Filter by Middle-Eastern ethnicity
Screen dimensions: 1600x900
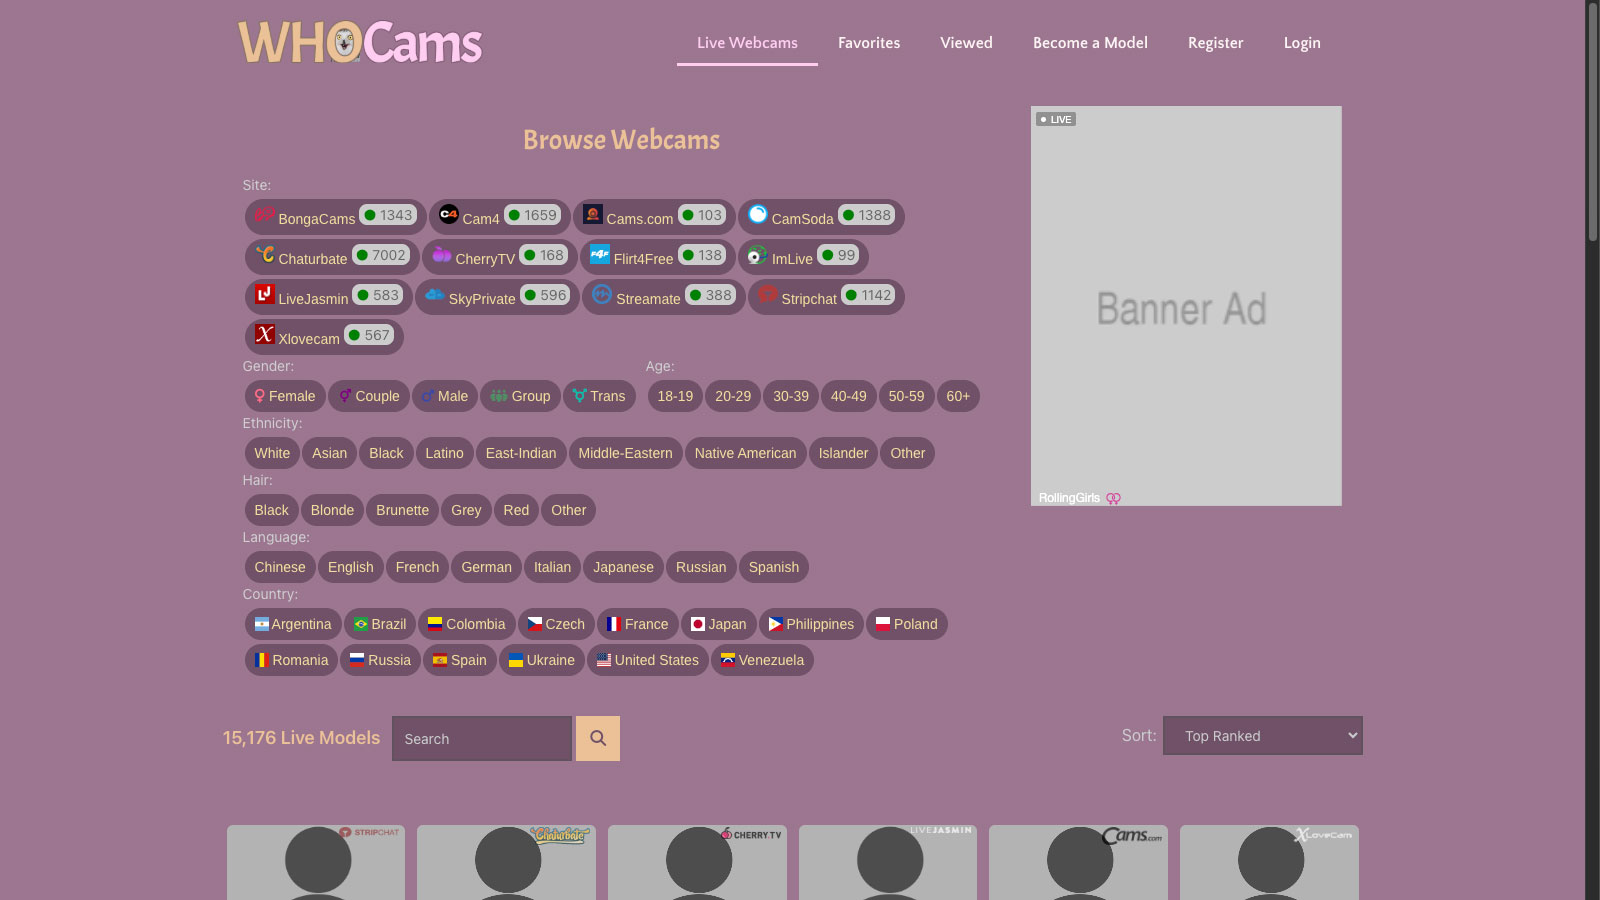[625, 453]
